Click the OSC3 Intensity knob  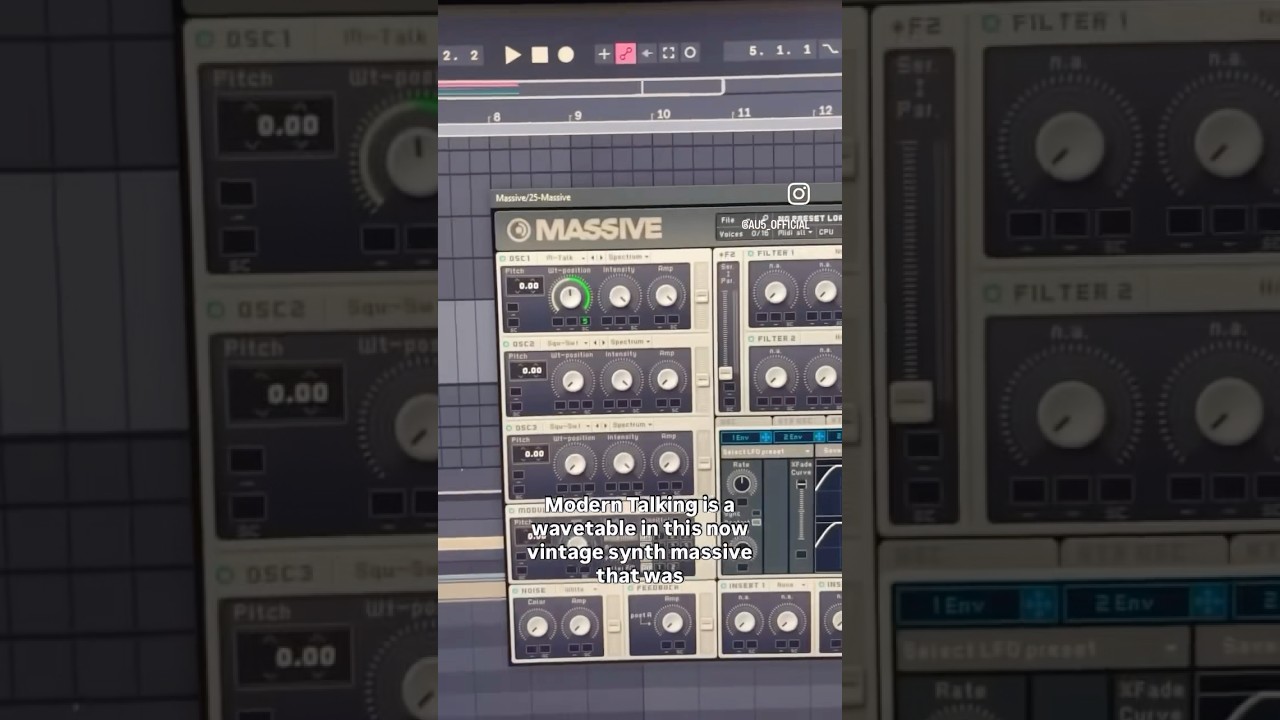[x=624, y=462]
